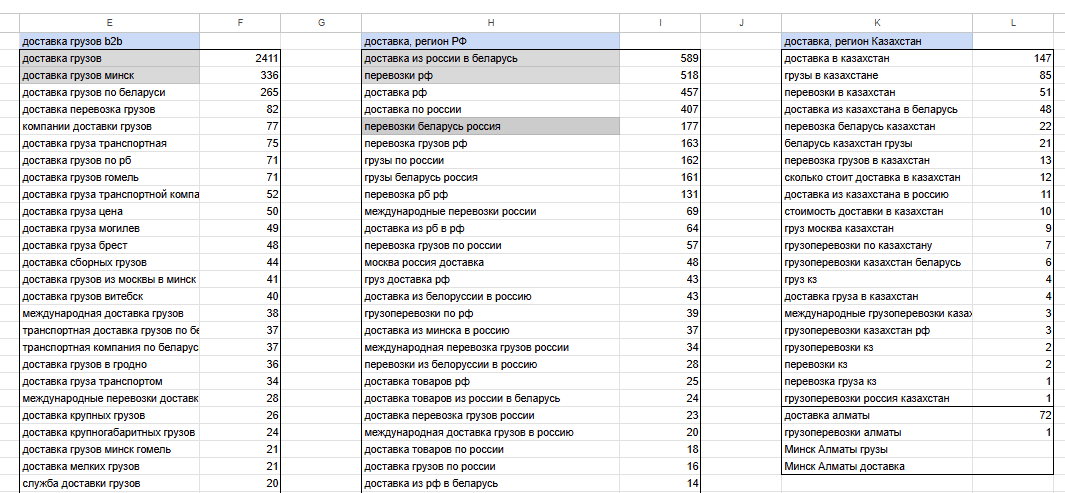Select the cell with value 2411

tap(240, 58)
